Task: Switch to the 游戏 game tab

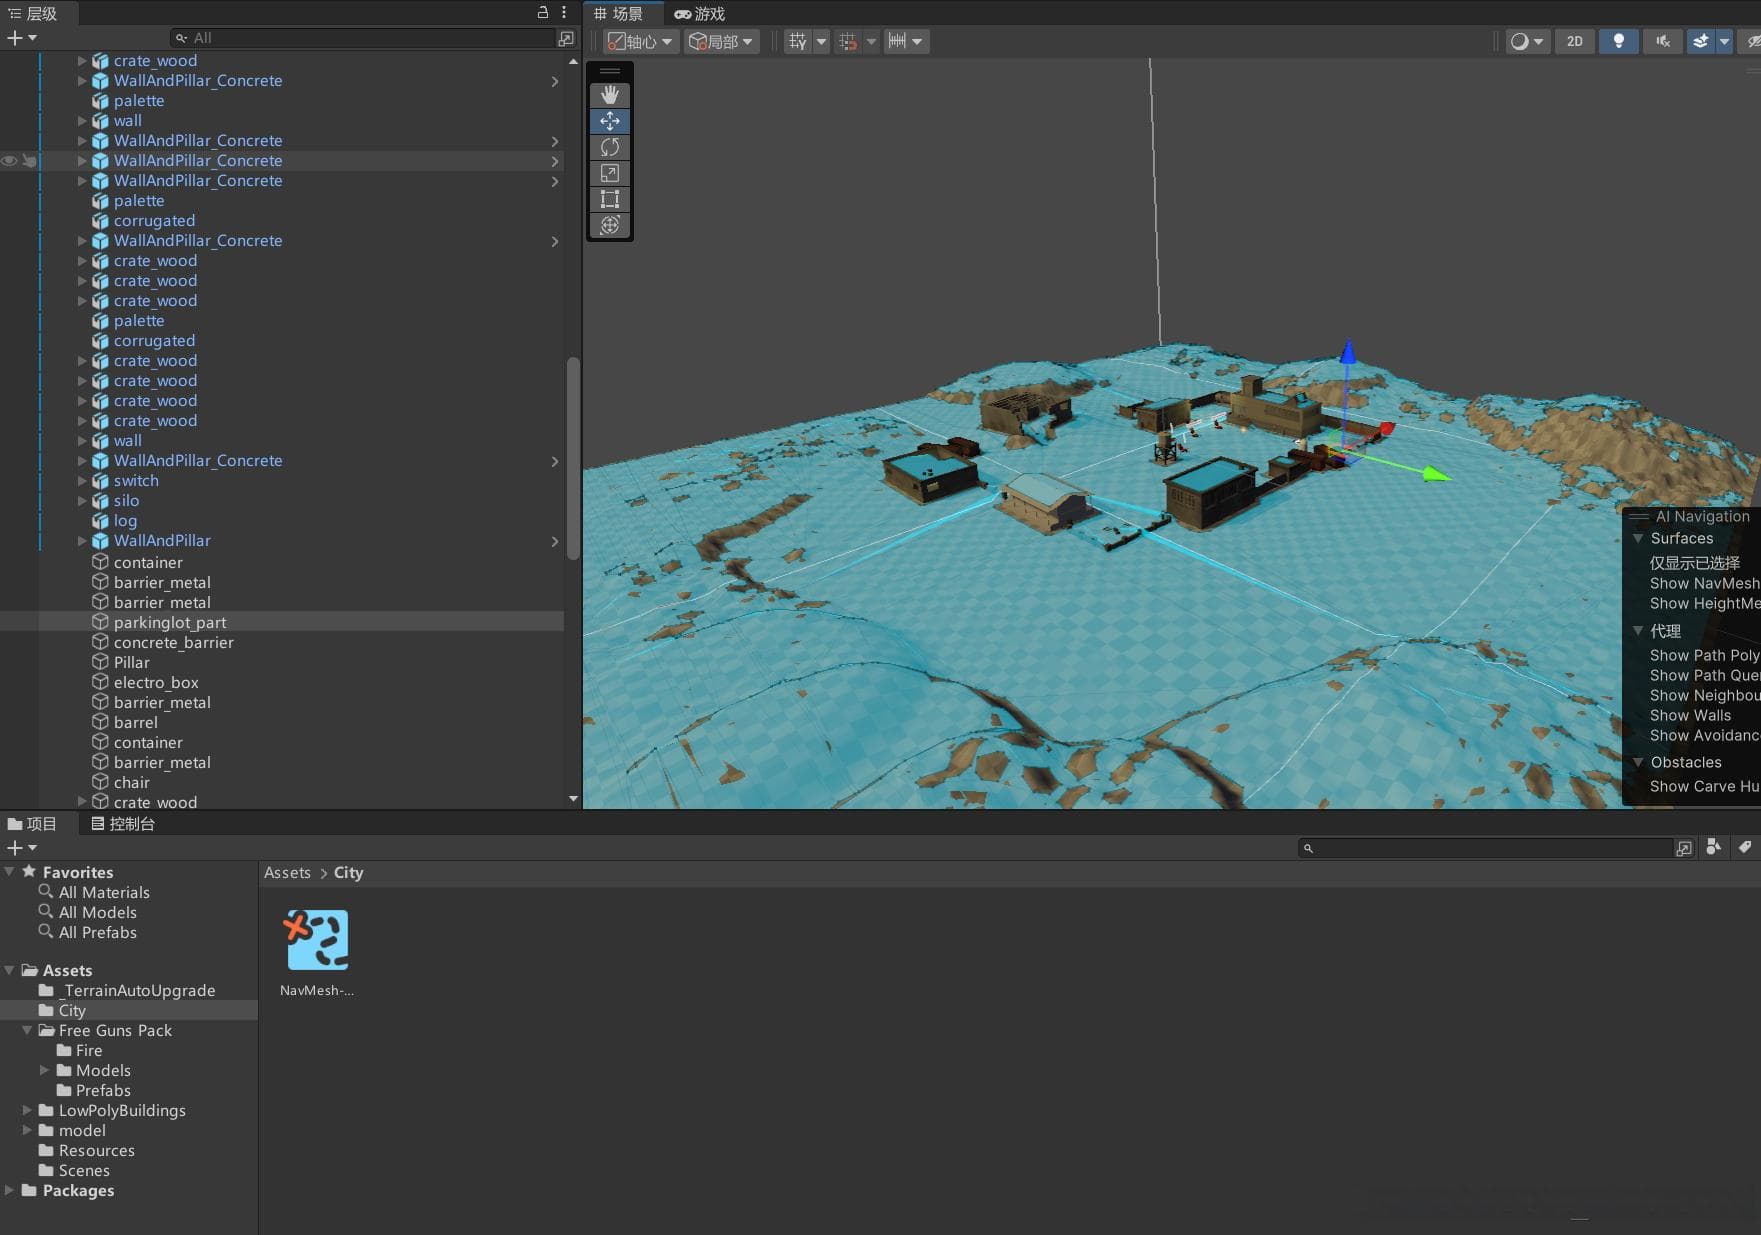Action: (700, 13)
